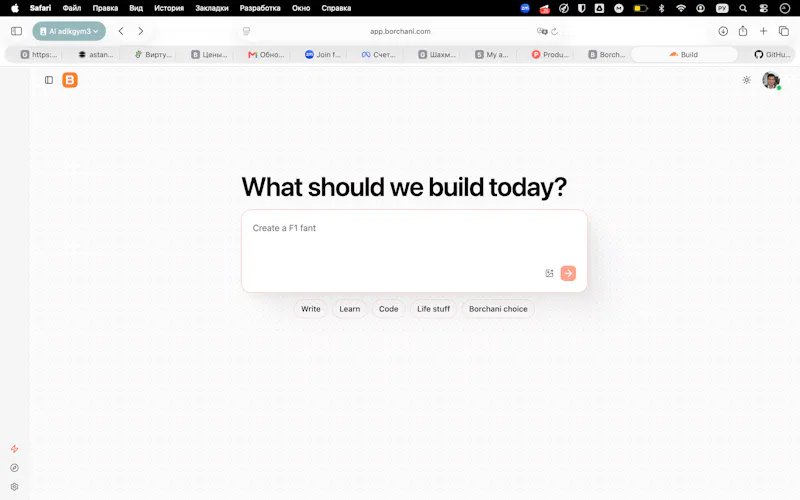Open the Safari menu

pos(40,8)
